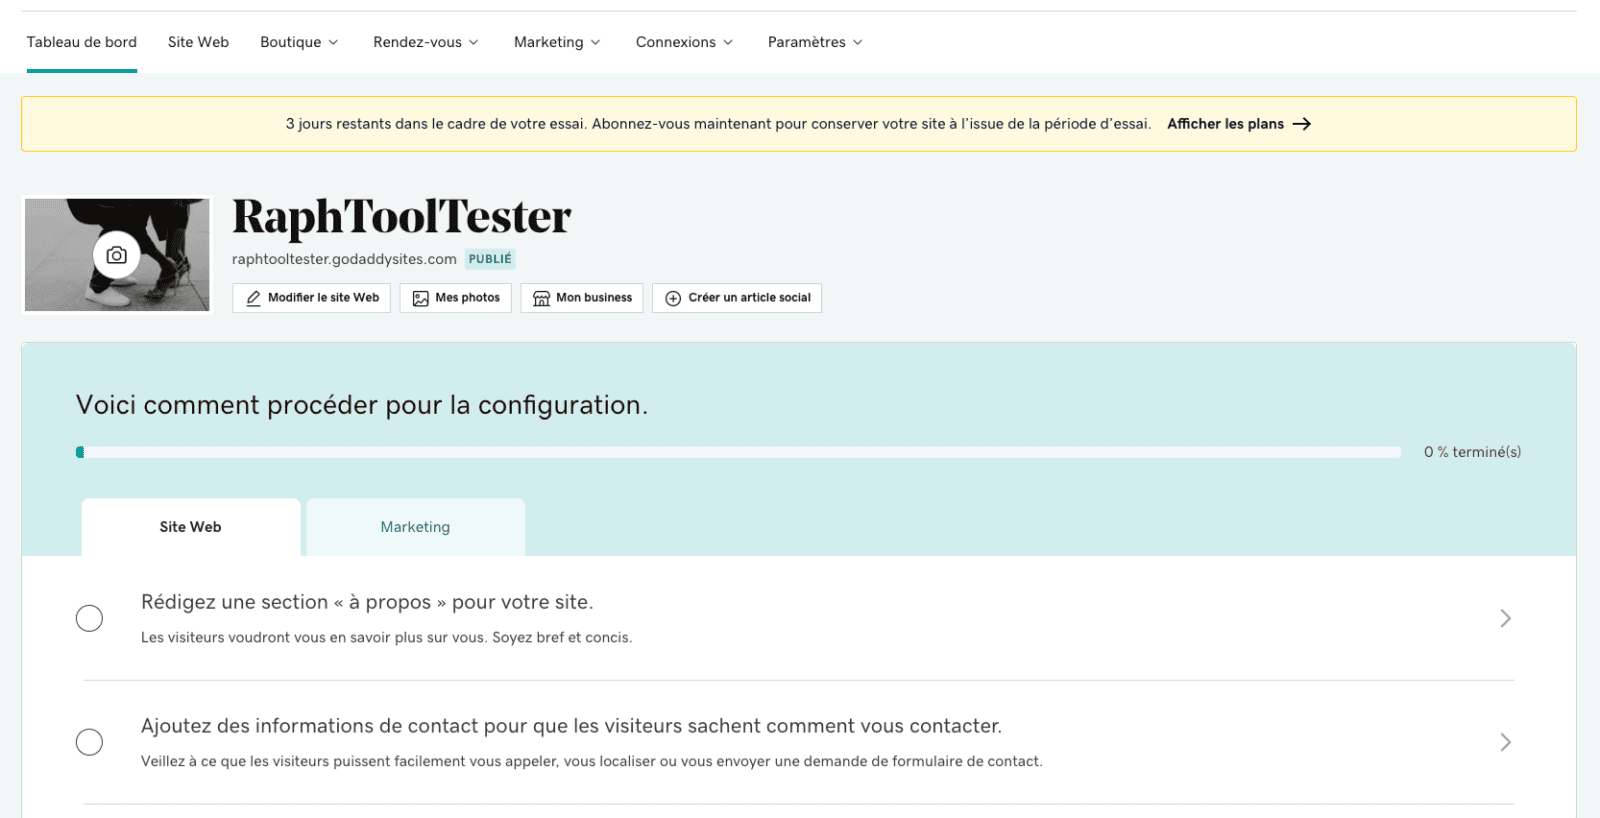Mark the contact information task circle
The width and height of the screenshot is (1600, 818).
pos(89,742)
